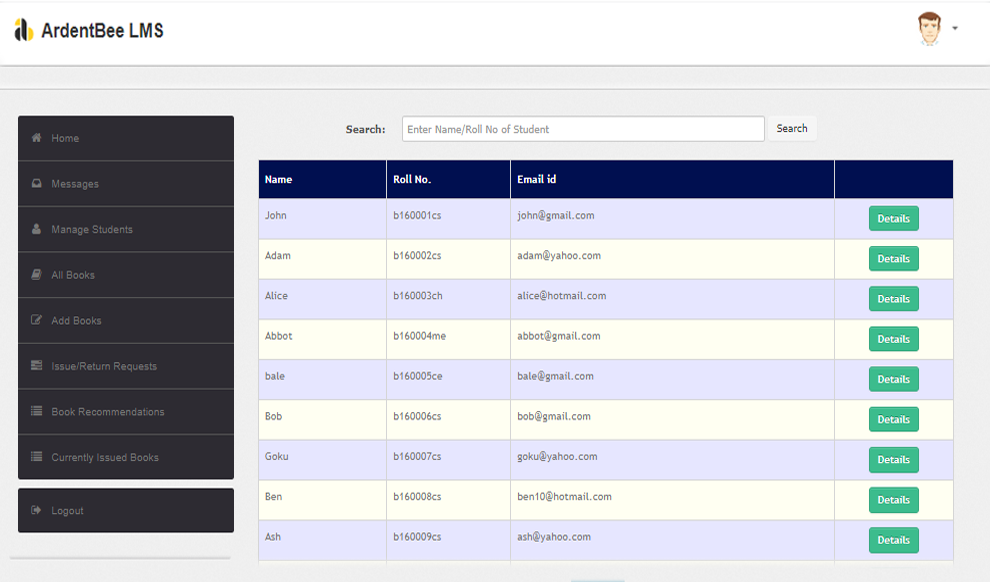Click the Add Books edit icon
The image size is (990, 582).
(37, 321)
